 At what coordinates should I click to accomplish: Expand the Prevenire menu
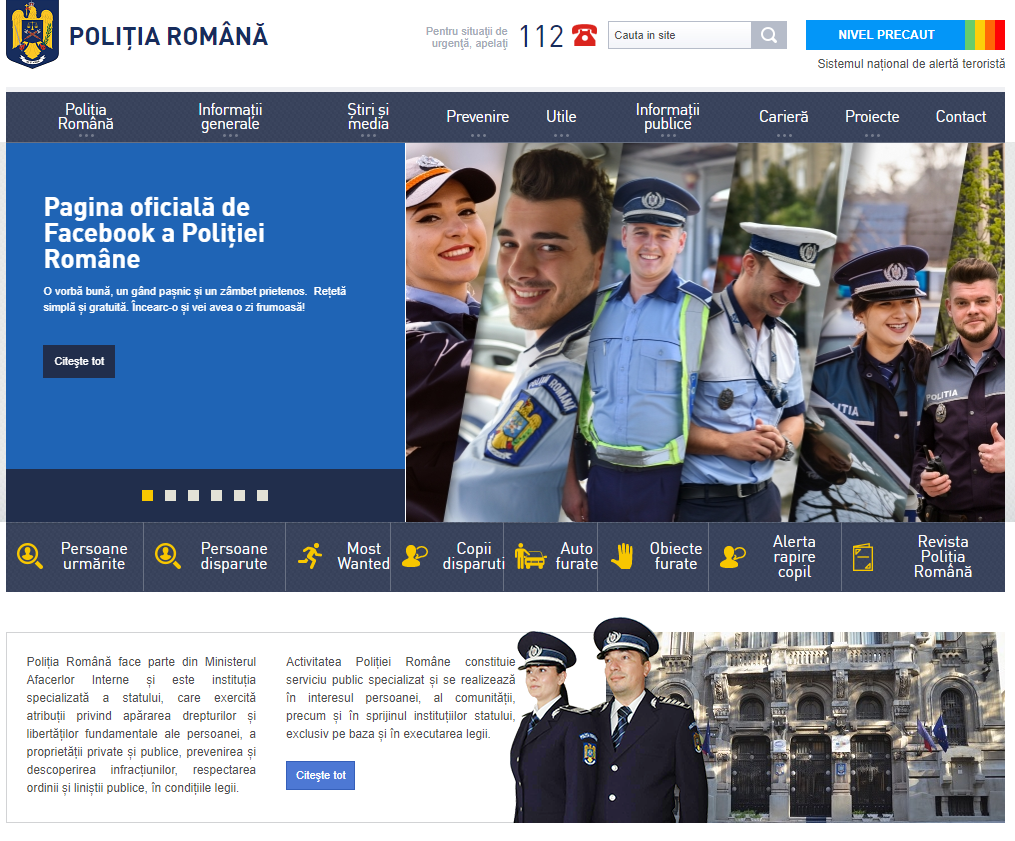pos(478,117)
